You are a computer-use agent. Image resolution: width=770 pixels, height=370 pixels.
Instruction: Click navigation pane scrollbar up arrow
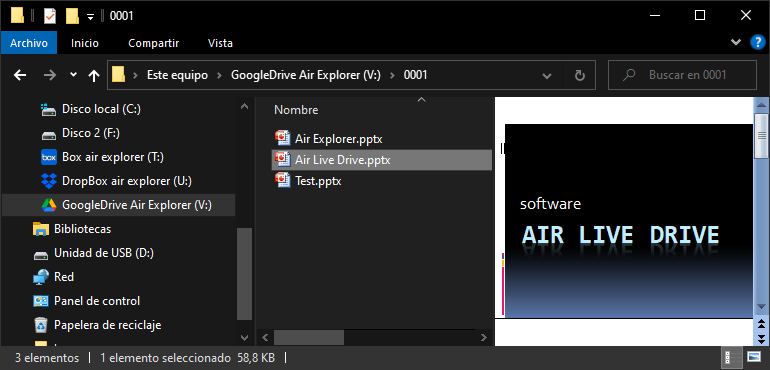(244, 106)
